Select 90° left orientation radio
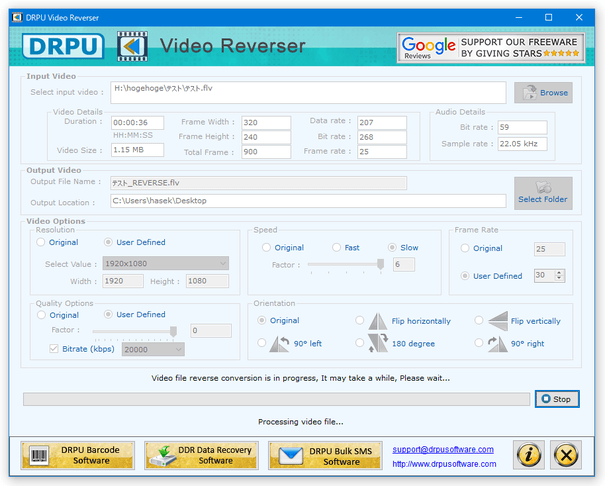The height and width of the screenshot is (486, 605). tap(262, 343)
